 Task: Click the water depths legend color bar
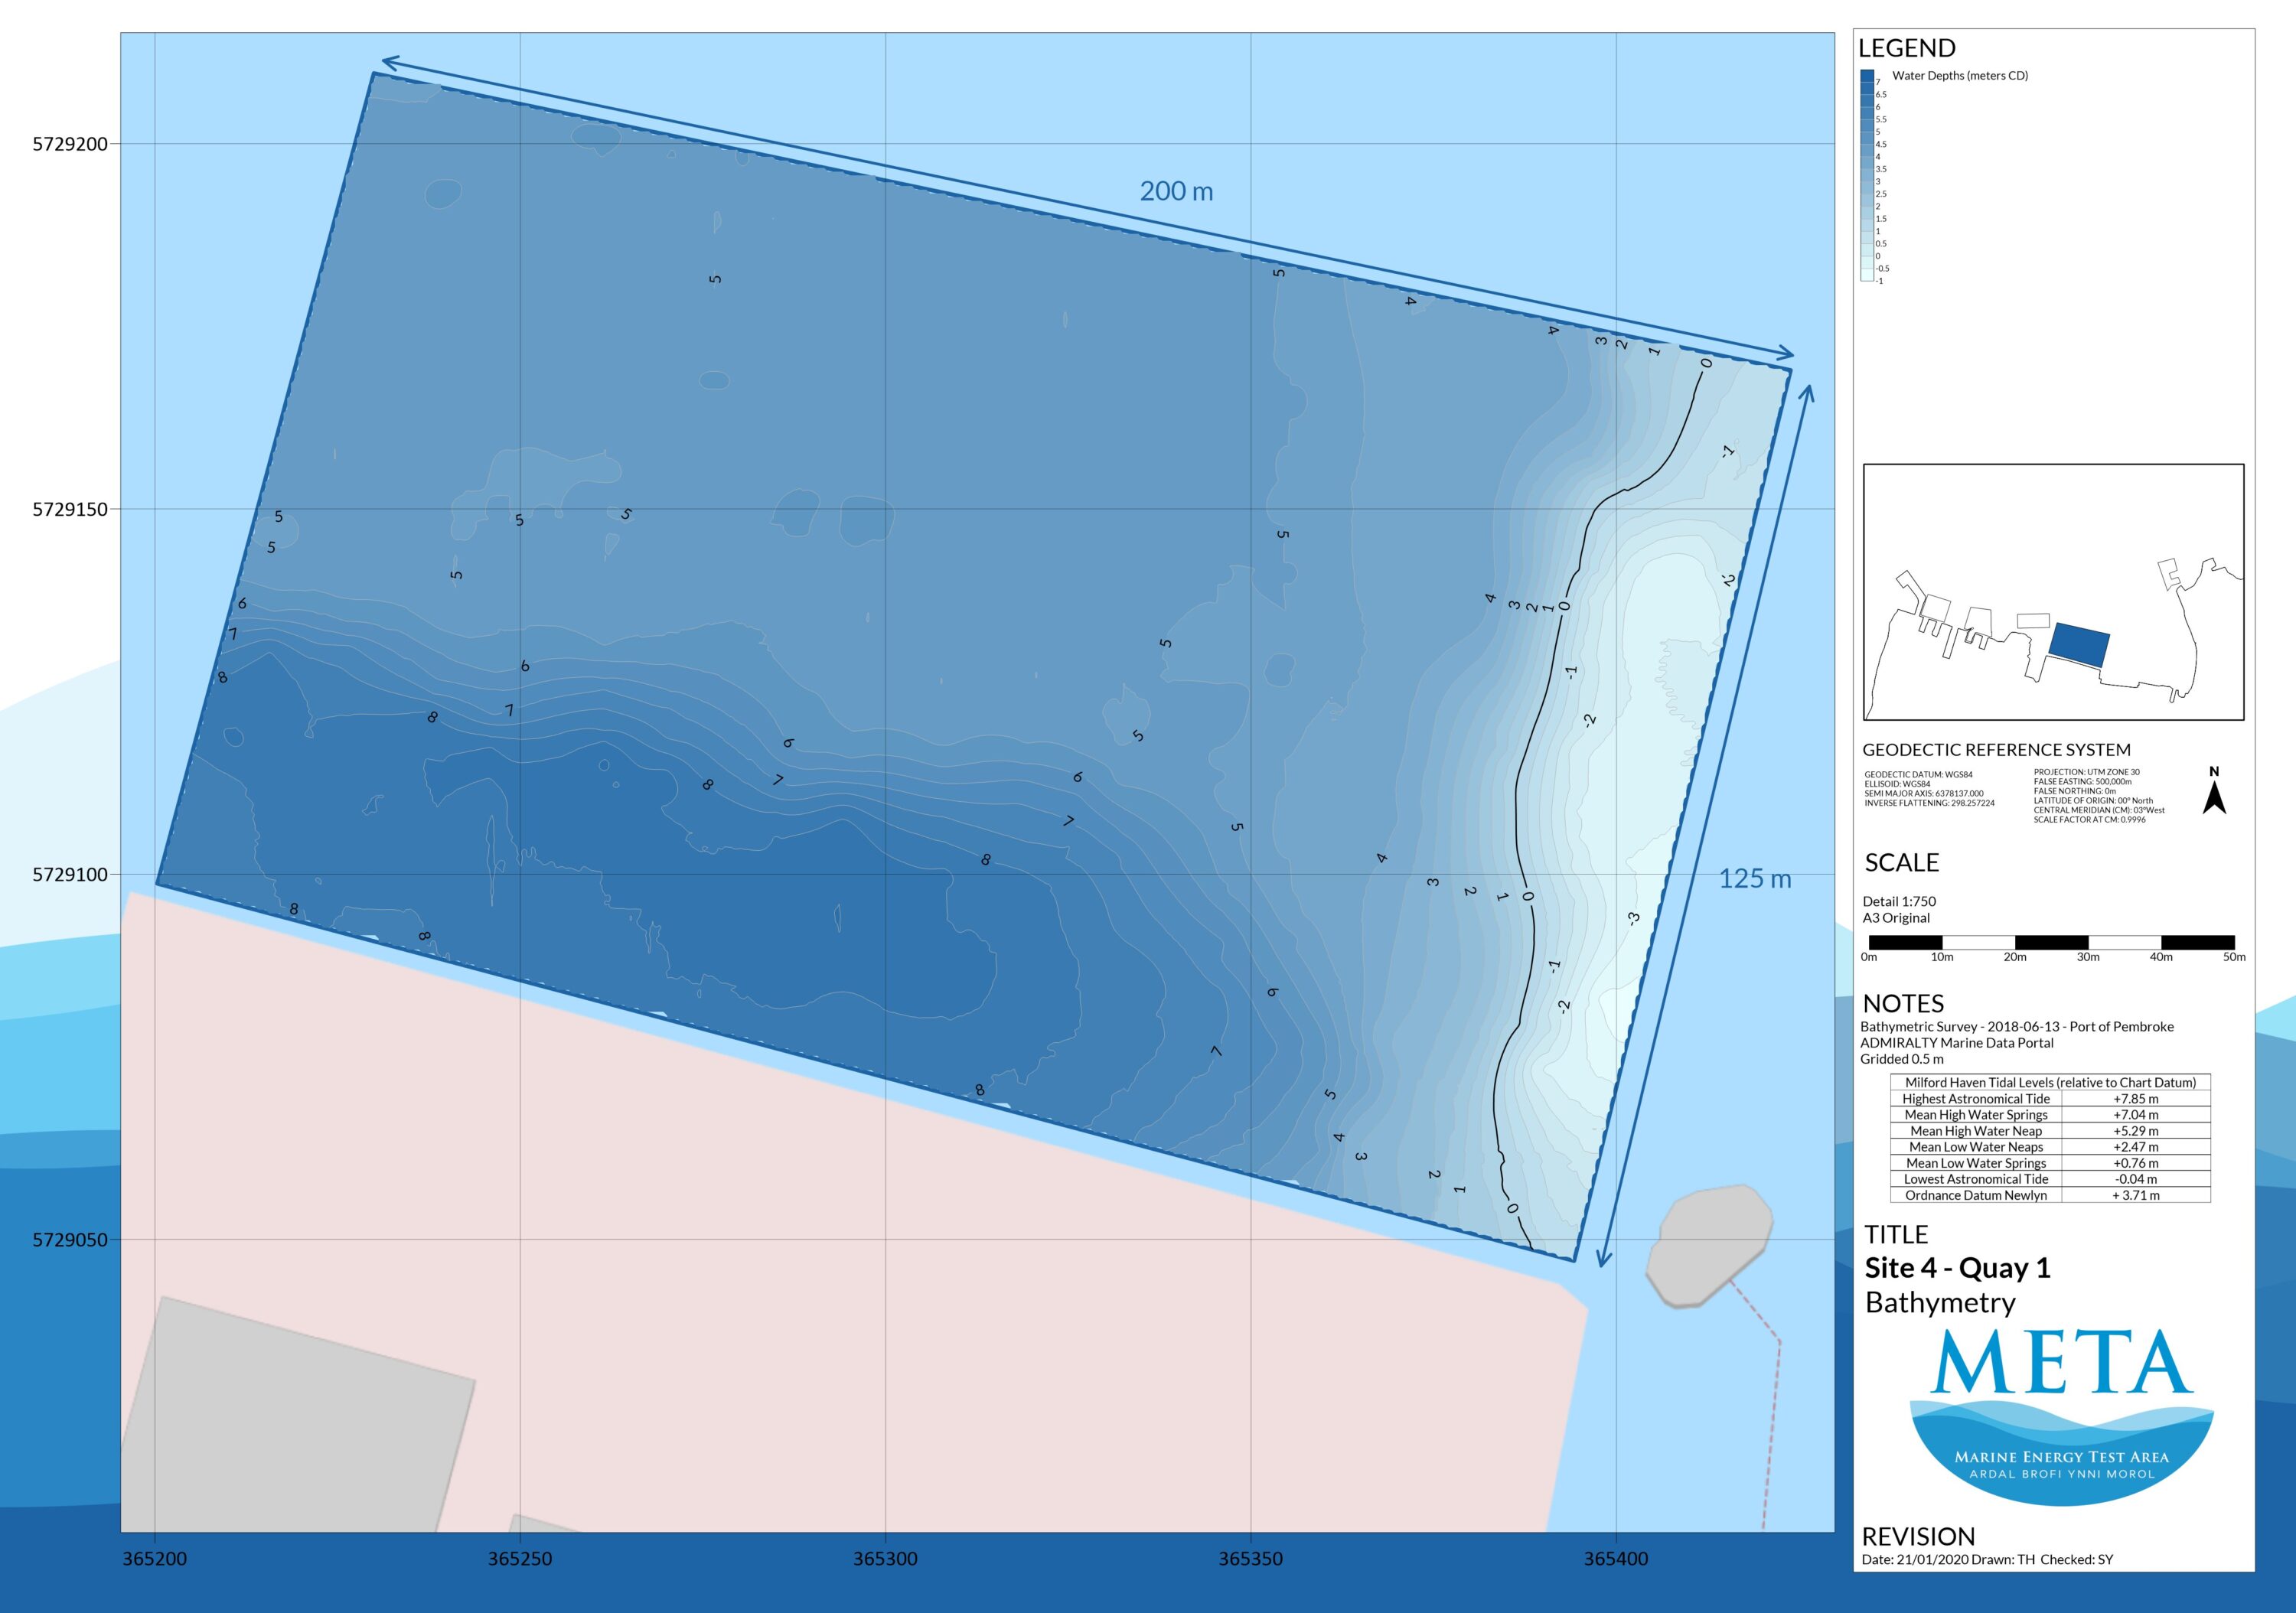coord(1866,175)
